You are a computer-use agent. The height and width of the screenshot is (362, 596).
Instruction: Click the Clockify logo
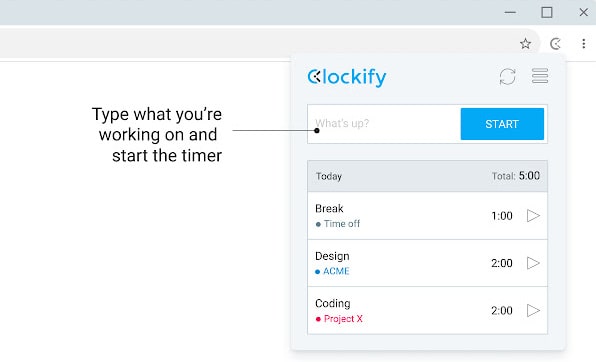347,77
